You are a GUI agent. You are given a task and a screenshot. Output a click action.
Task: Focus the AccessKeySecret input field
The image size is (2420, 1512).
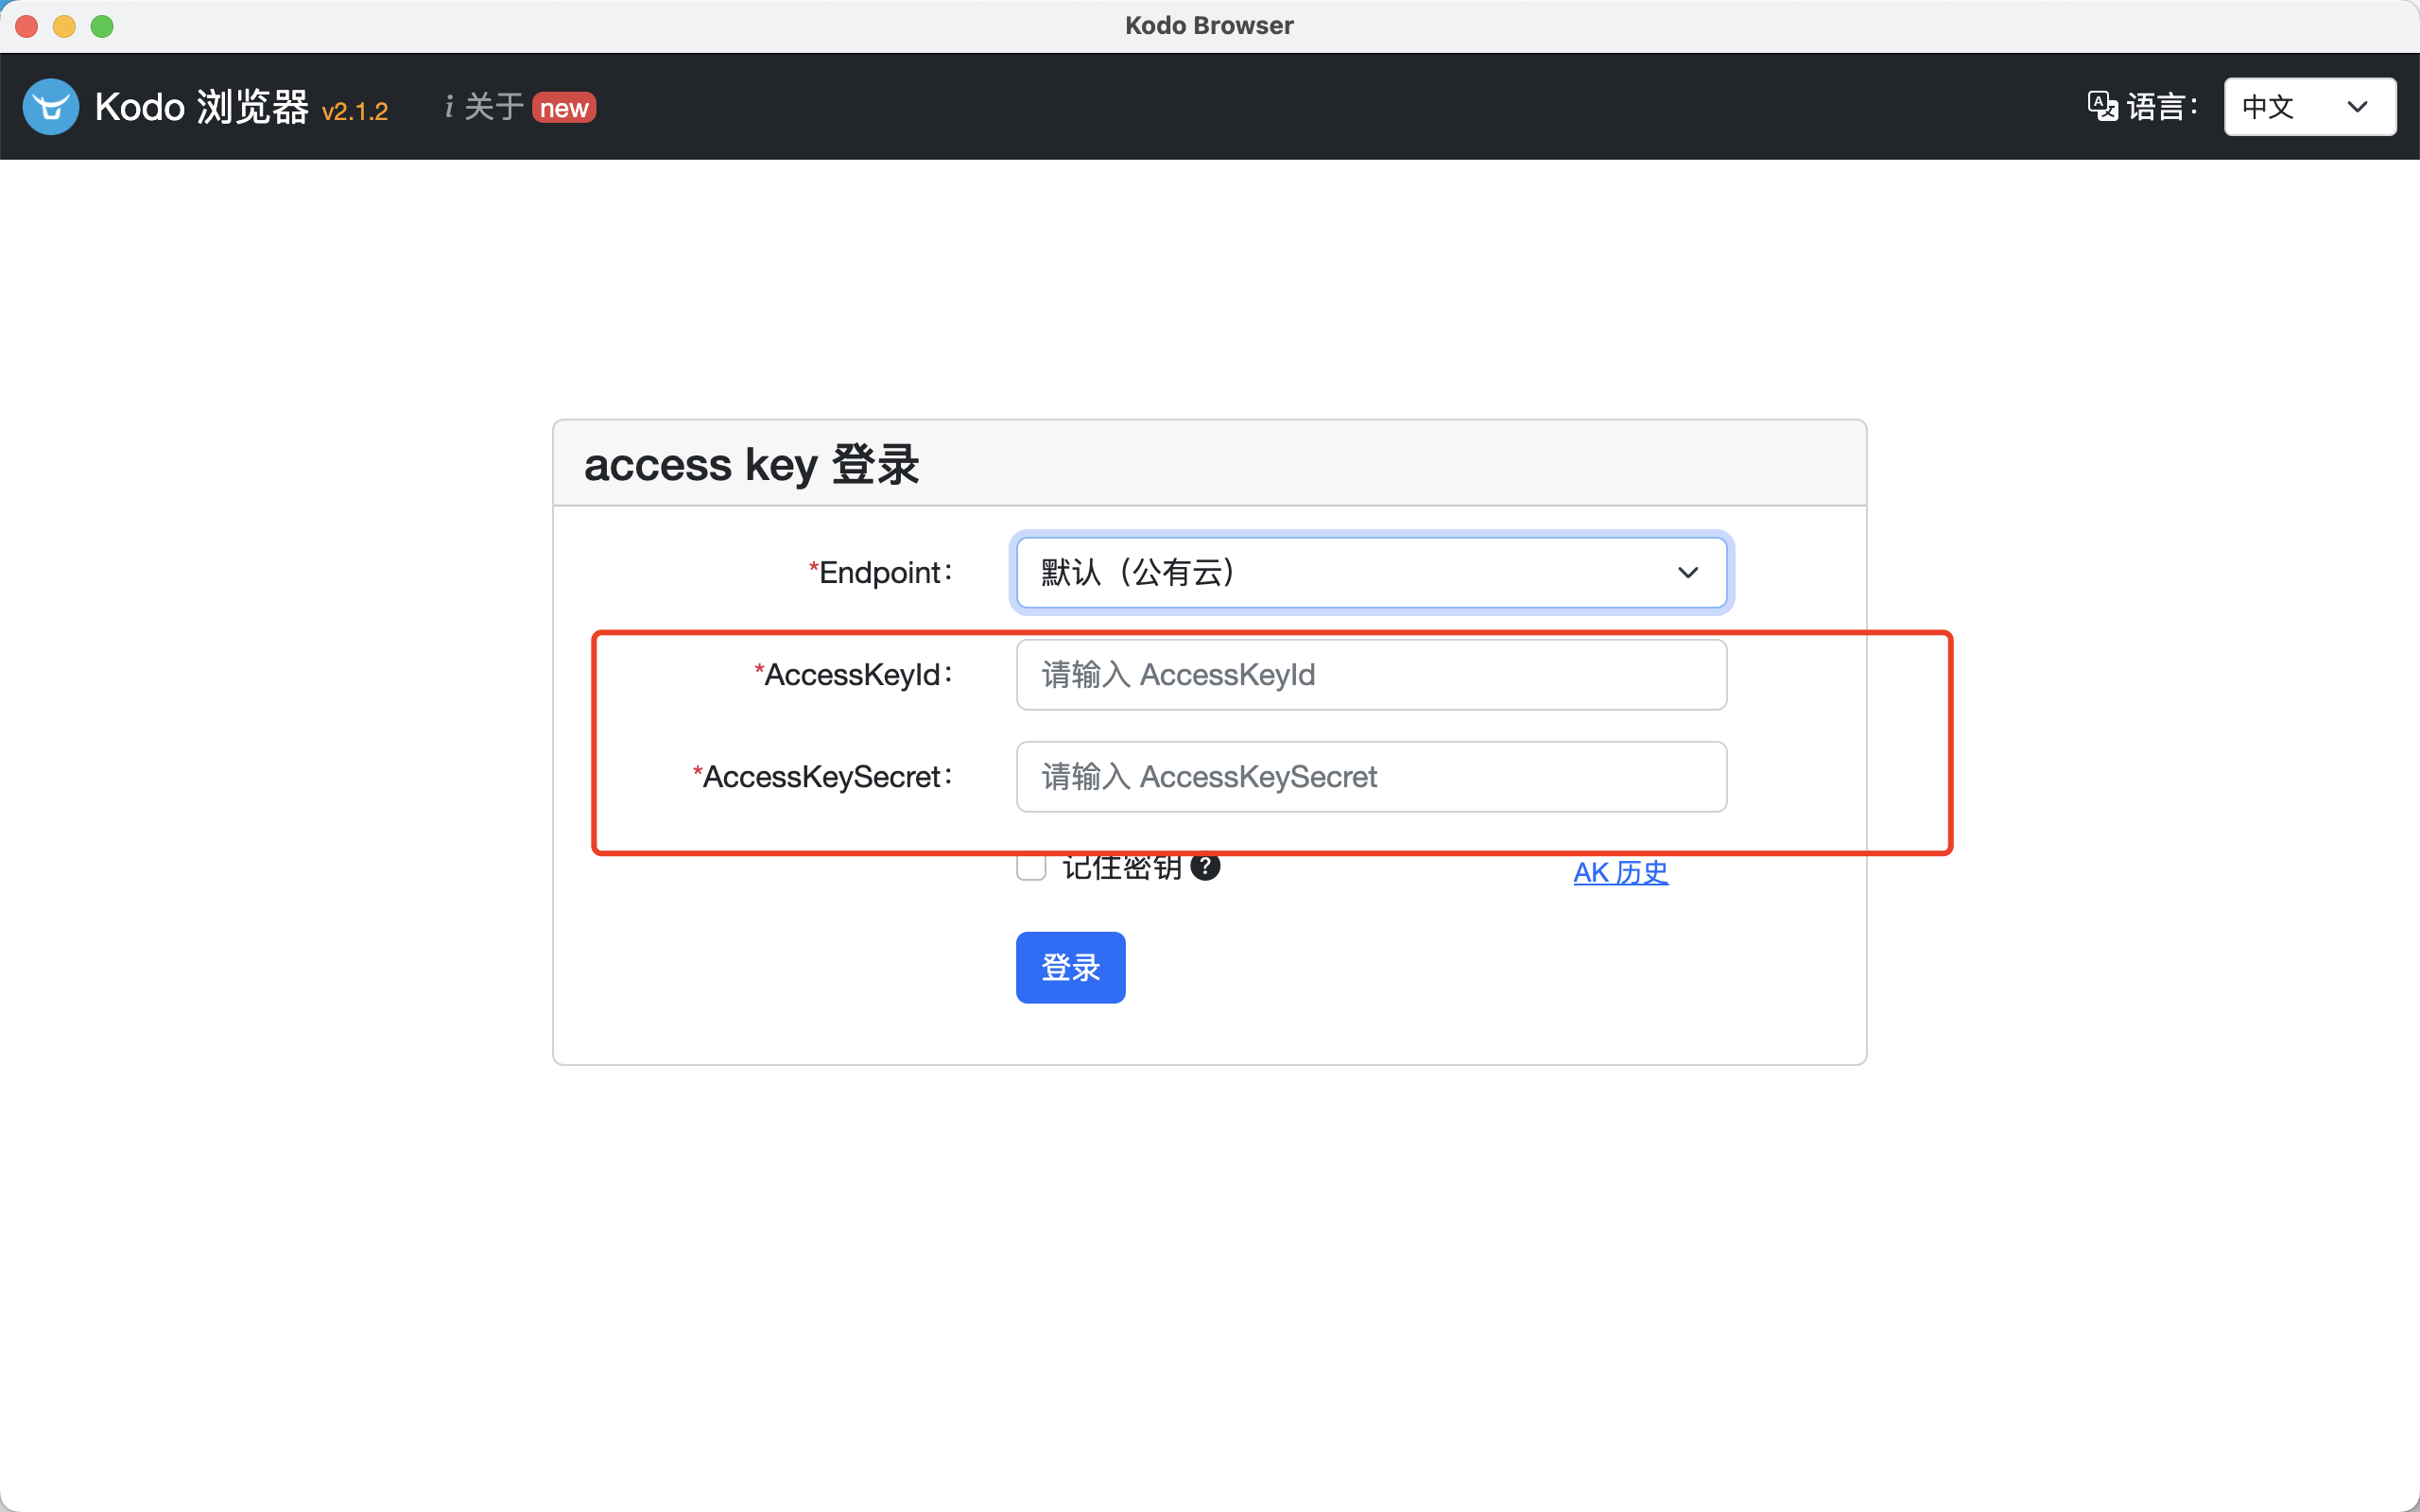1370,777
